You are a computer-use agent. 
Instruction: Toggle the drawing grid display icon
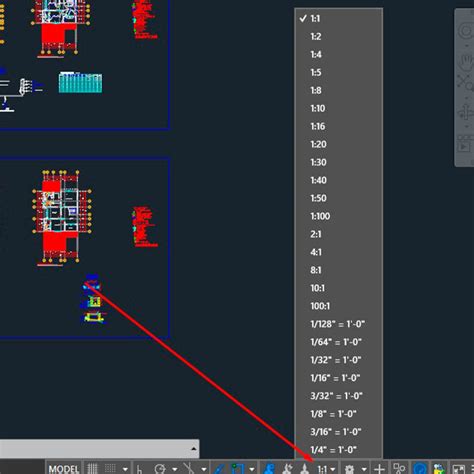(x=92, y=468)
